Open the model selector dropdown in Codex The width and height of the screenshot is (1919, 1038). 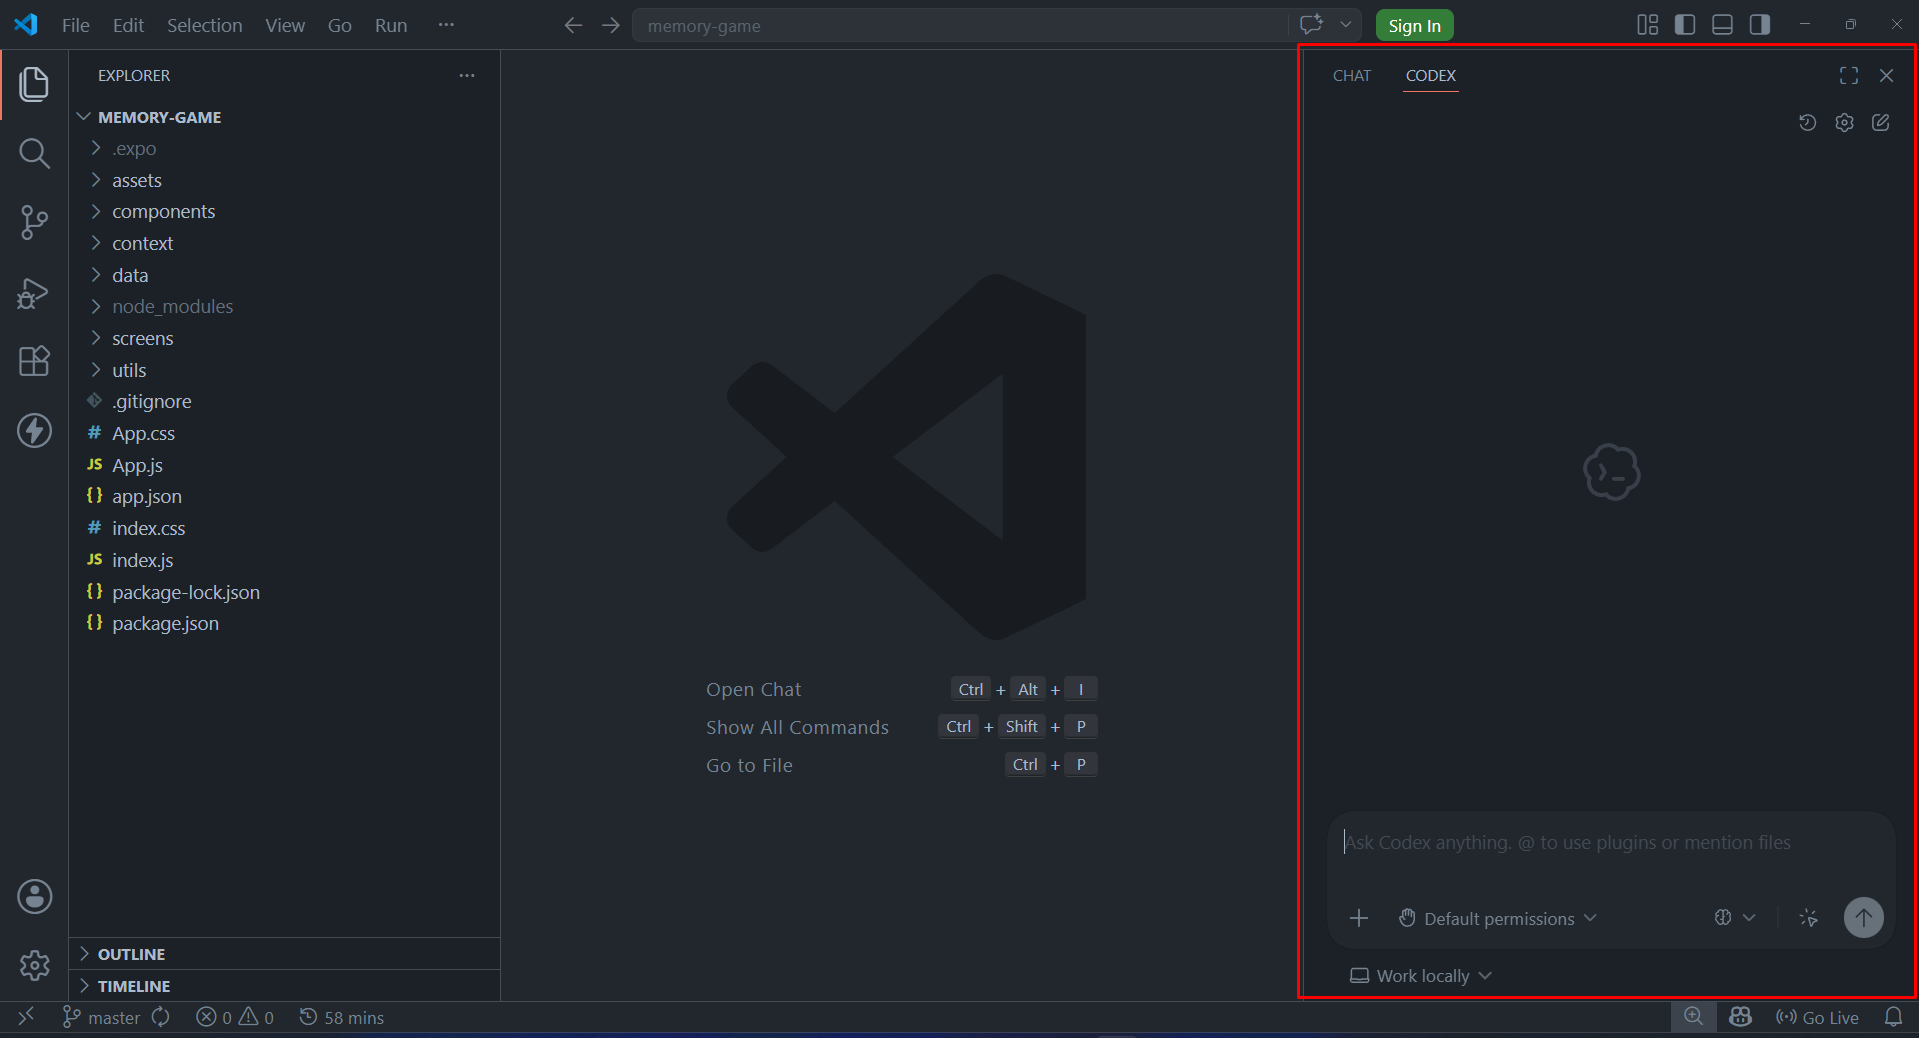[x=1735, y=918]
